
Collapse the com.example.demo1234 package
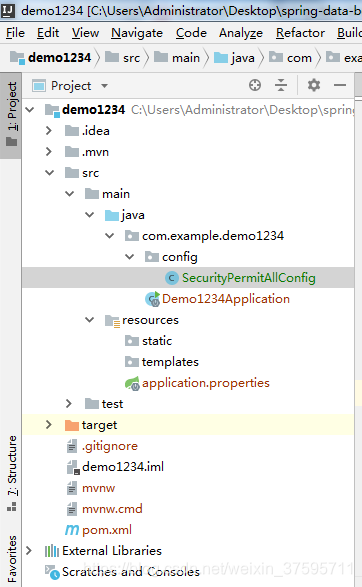pos(109,235)
